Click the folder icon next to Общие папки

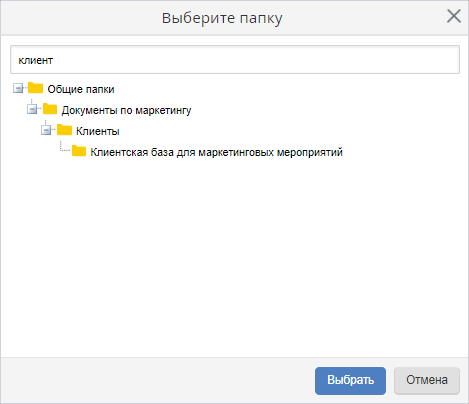pyautogui.click(x=35, y=88)
